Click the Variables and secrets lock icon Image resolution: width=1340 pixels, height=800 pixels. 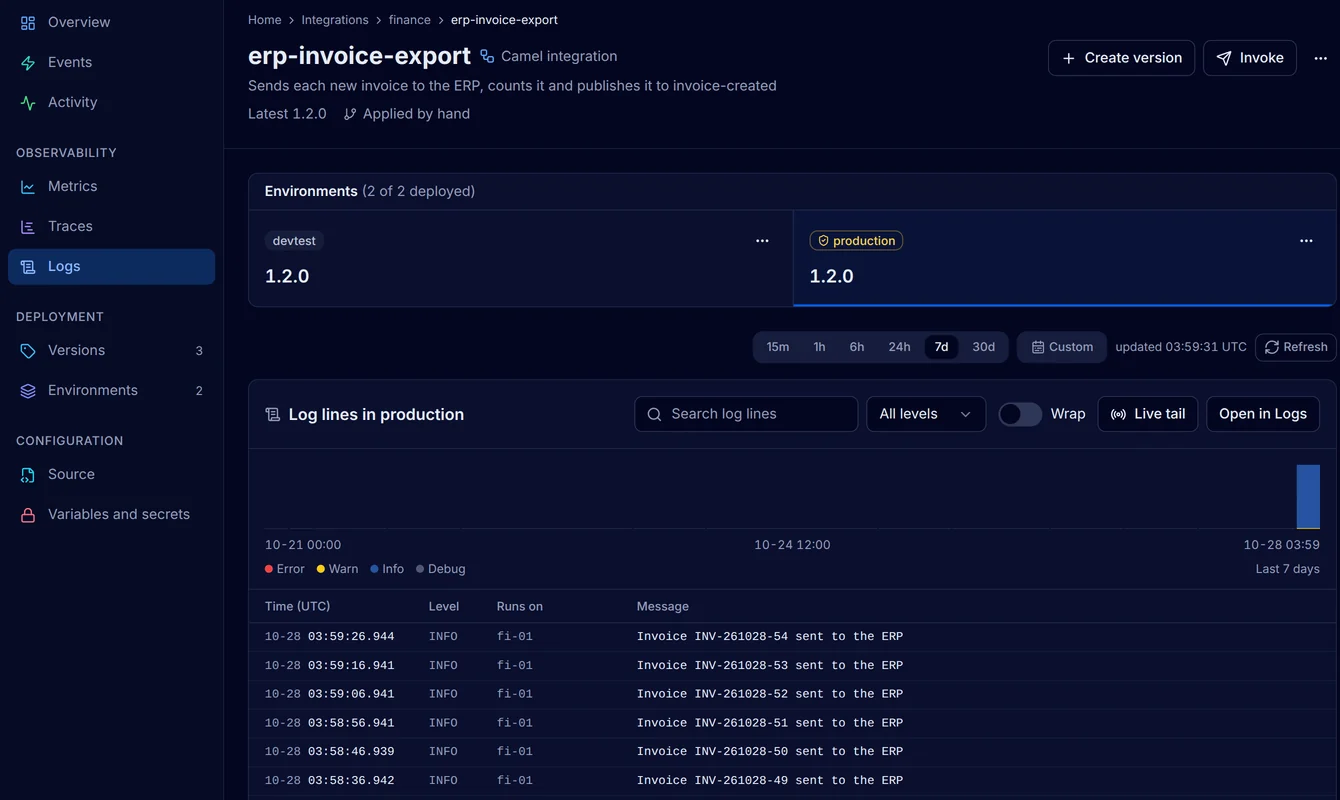tap(28, 515)
